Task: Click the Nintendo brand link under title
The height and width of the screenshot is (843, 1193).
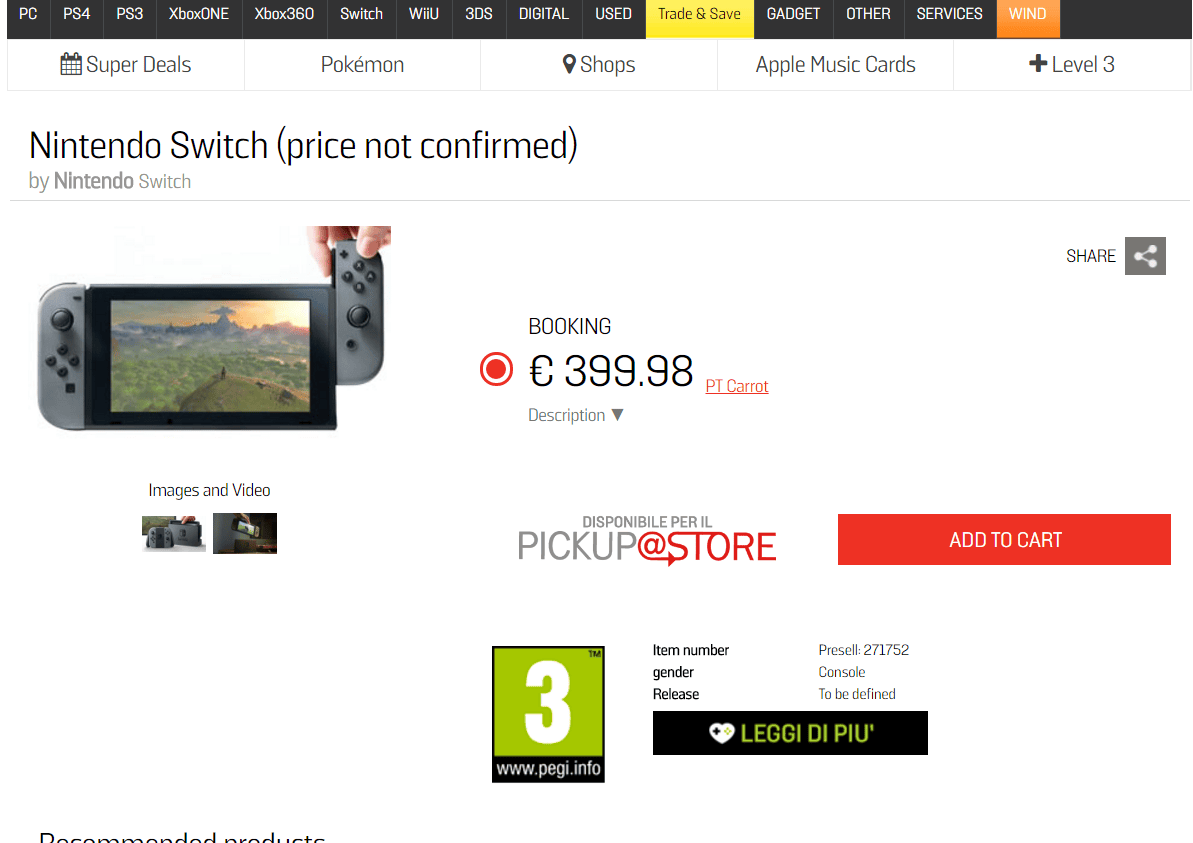Action: [94, 181]
